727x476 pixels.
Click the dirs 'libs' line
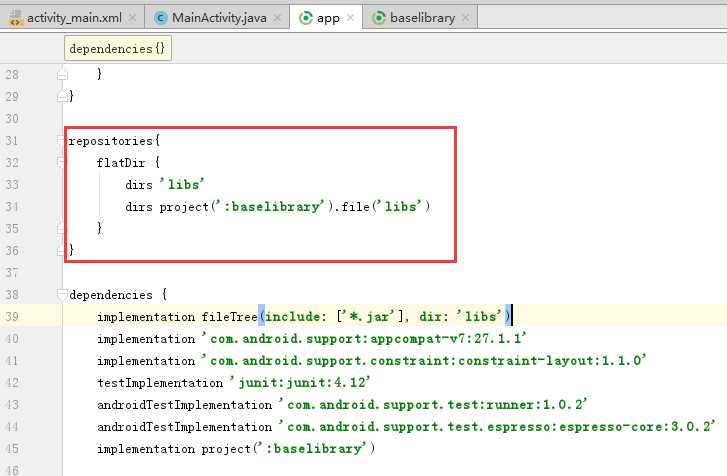coord(165,184)
